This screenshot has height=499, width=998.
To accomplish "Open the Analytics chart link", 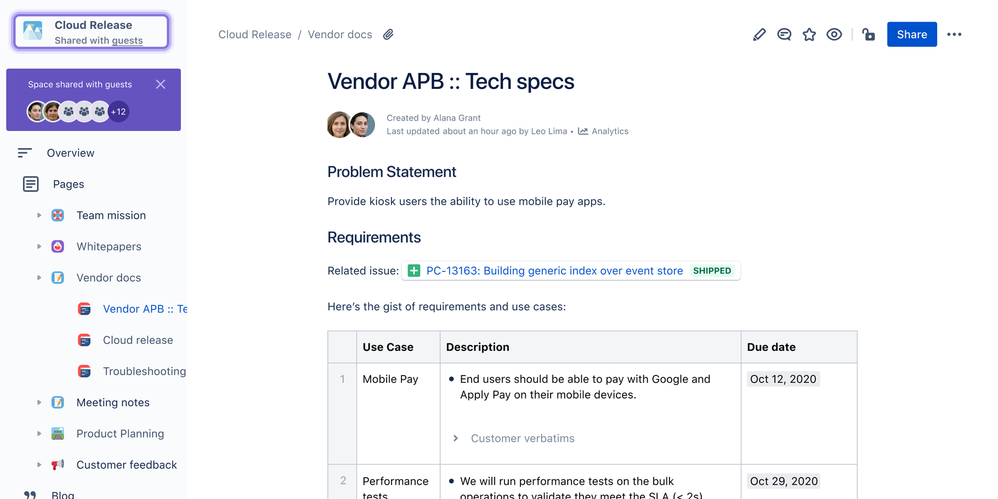I will [603, 131].
